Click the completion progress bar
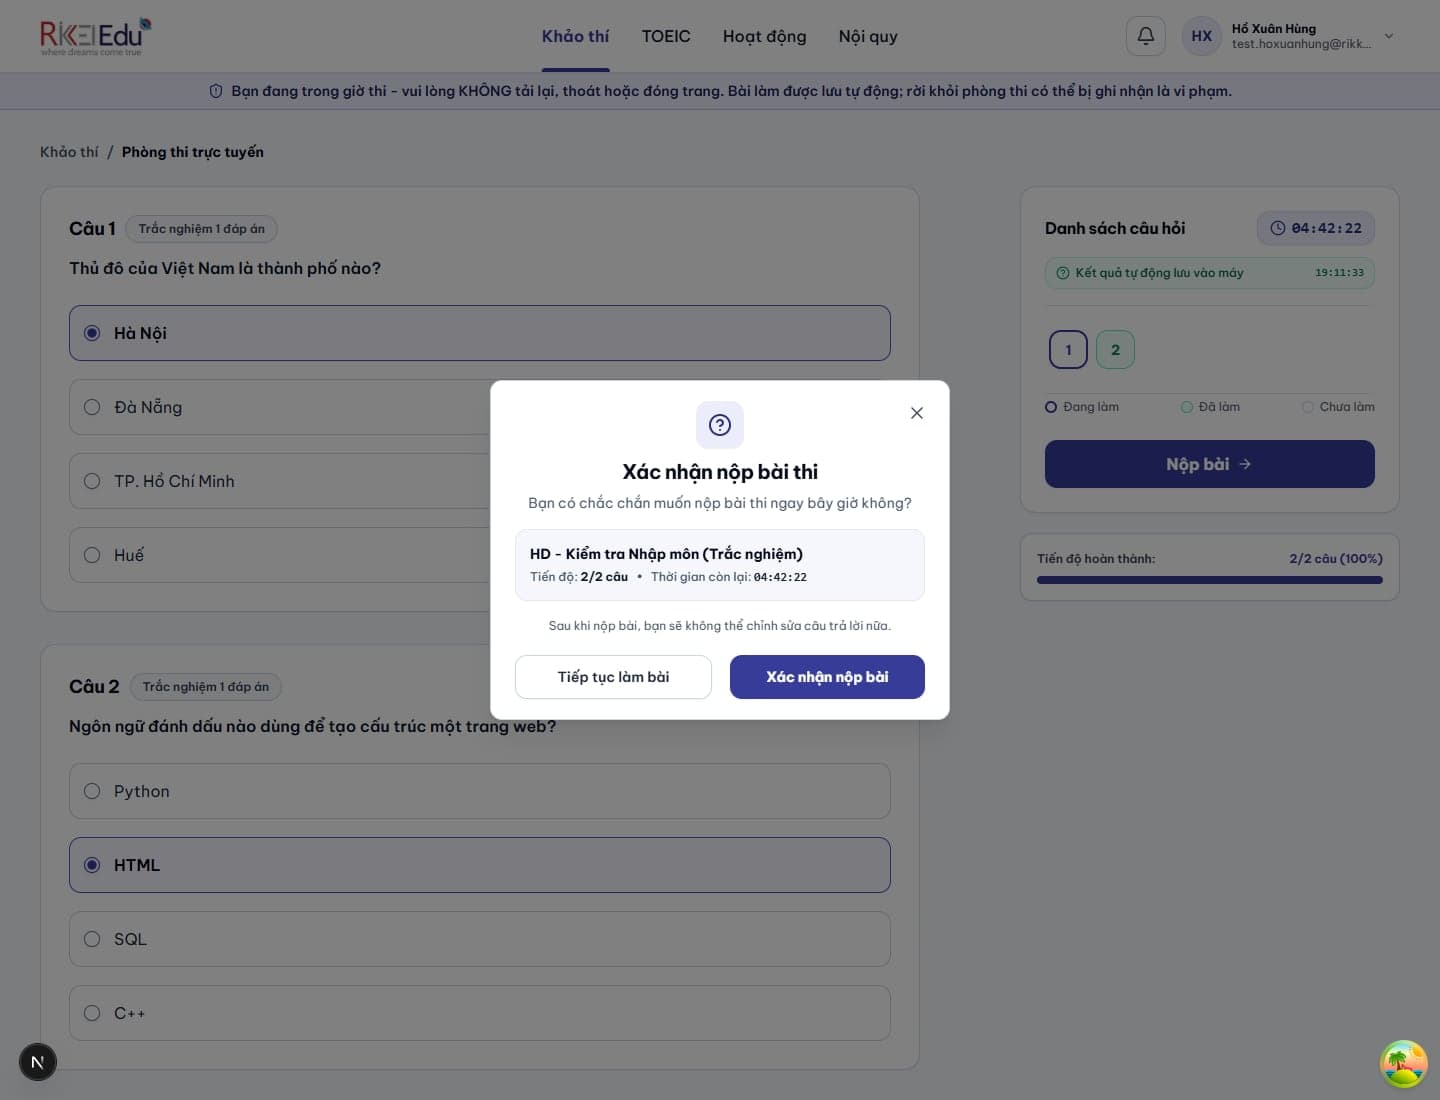The image size is (1440, 1100). pos(1210,580)
